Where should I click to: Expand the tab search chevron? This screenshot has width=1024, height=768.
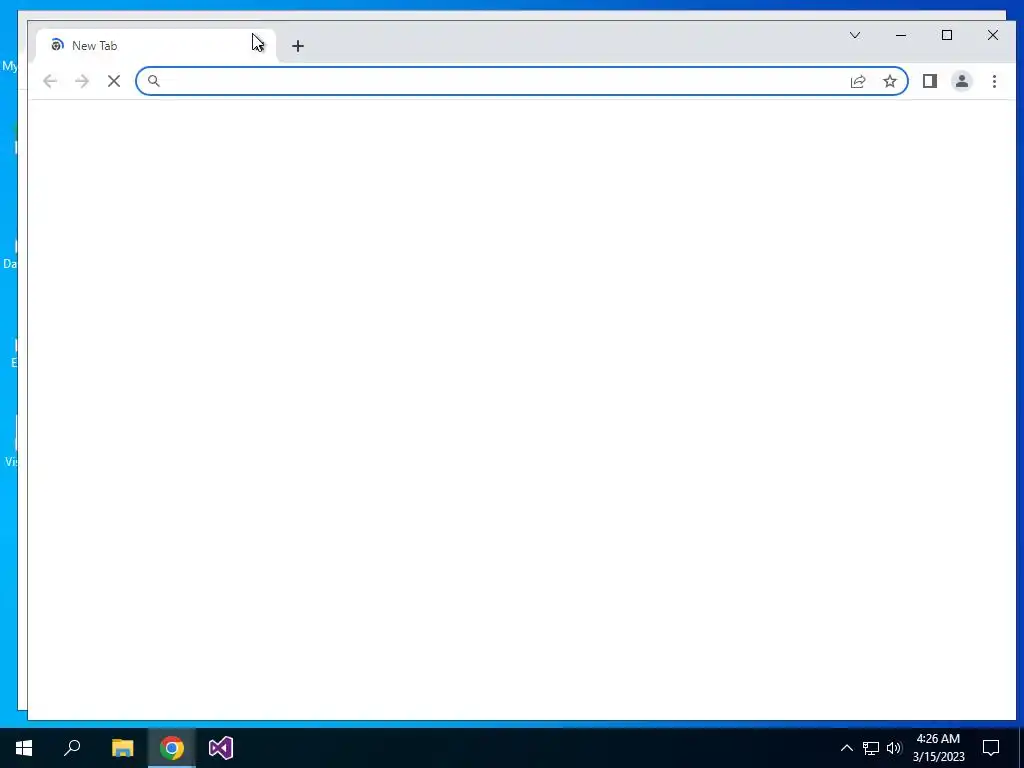[854, 35]
